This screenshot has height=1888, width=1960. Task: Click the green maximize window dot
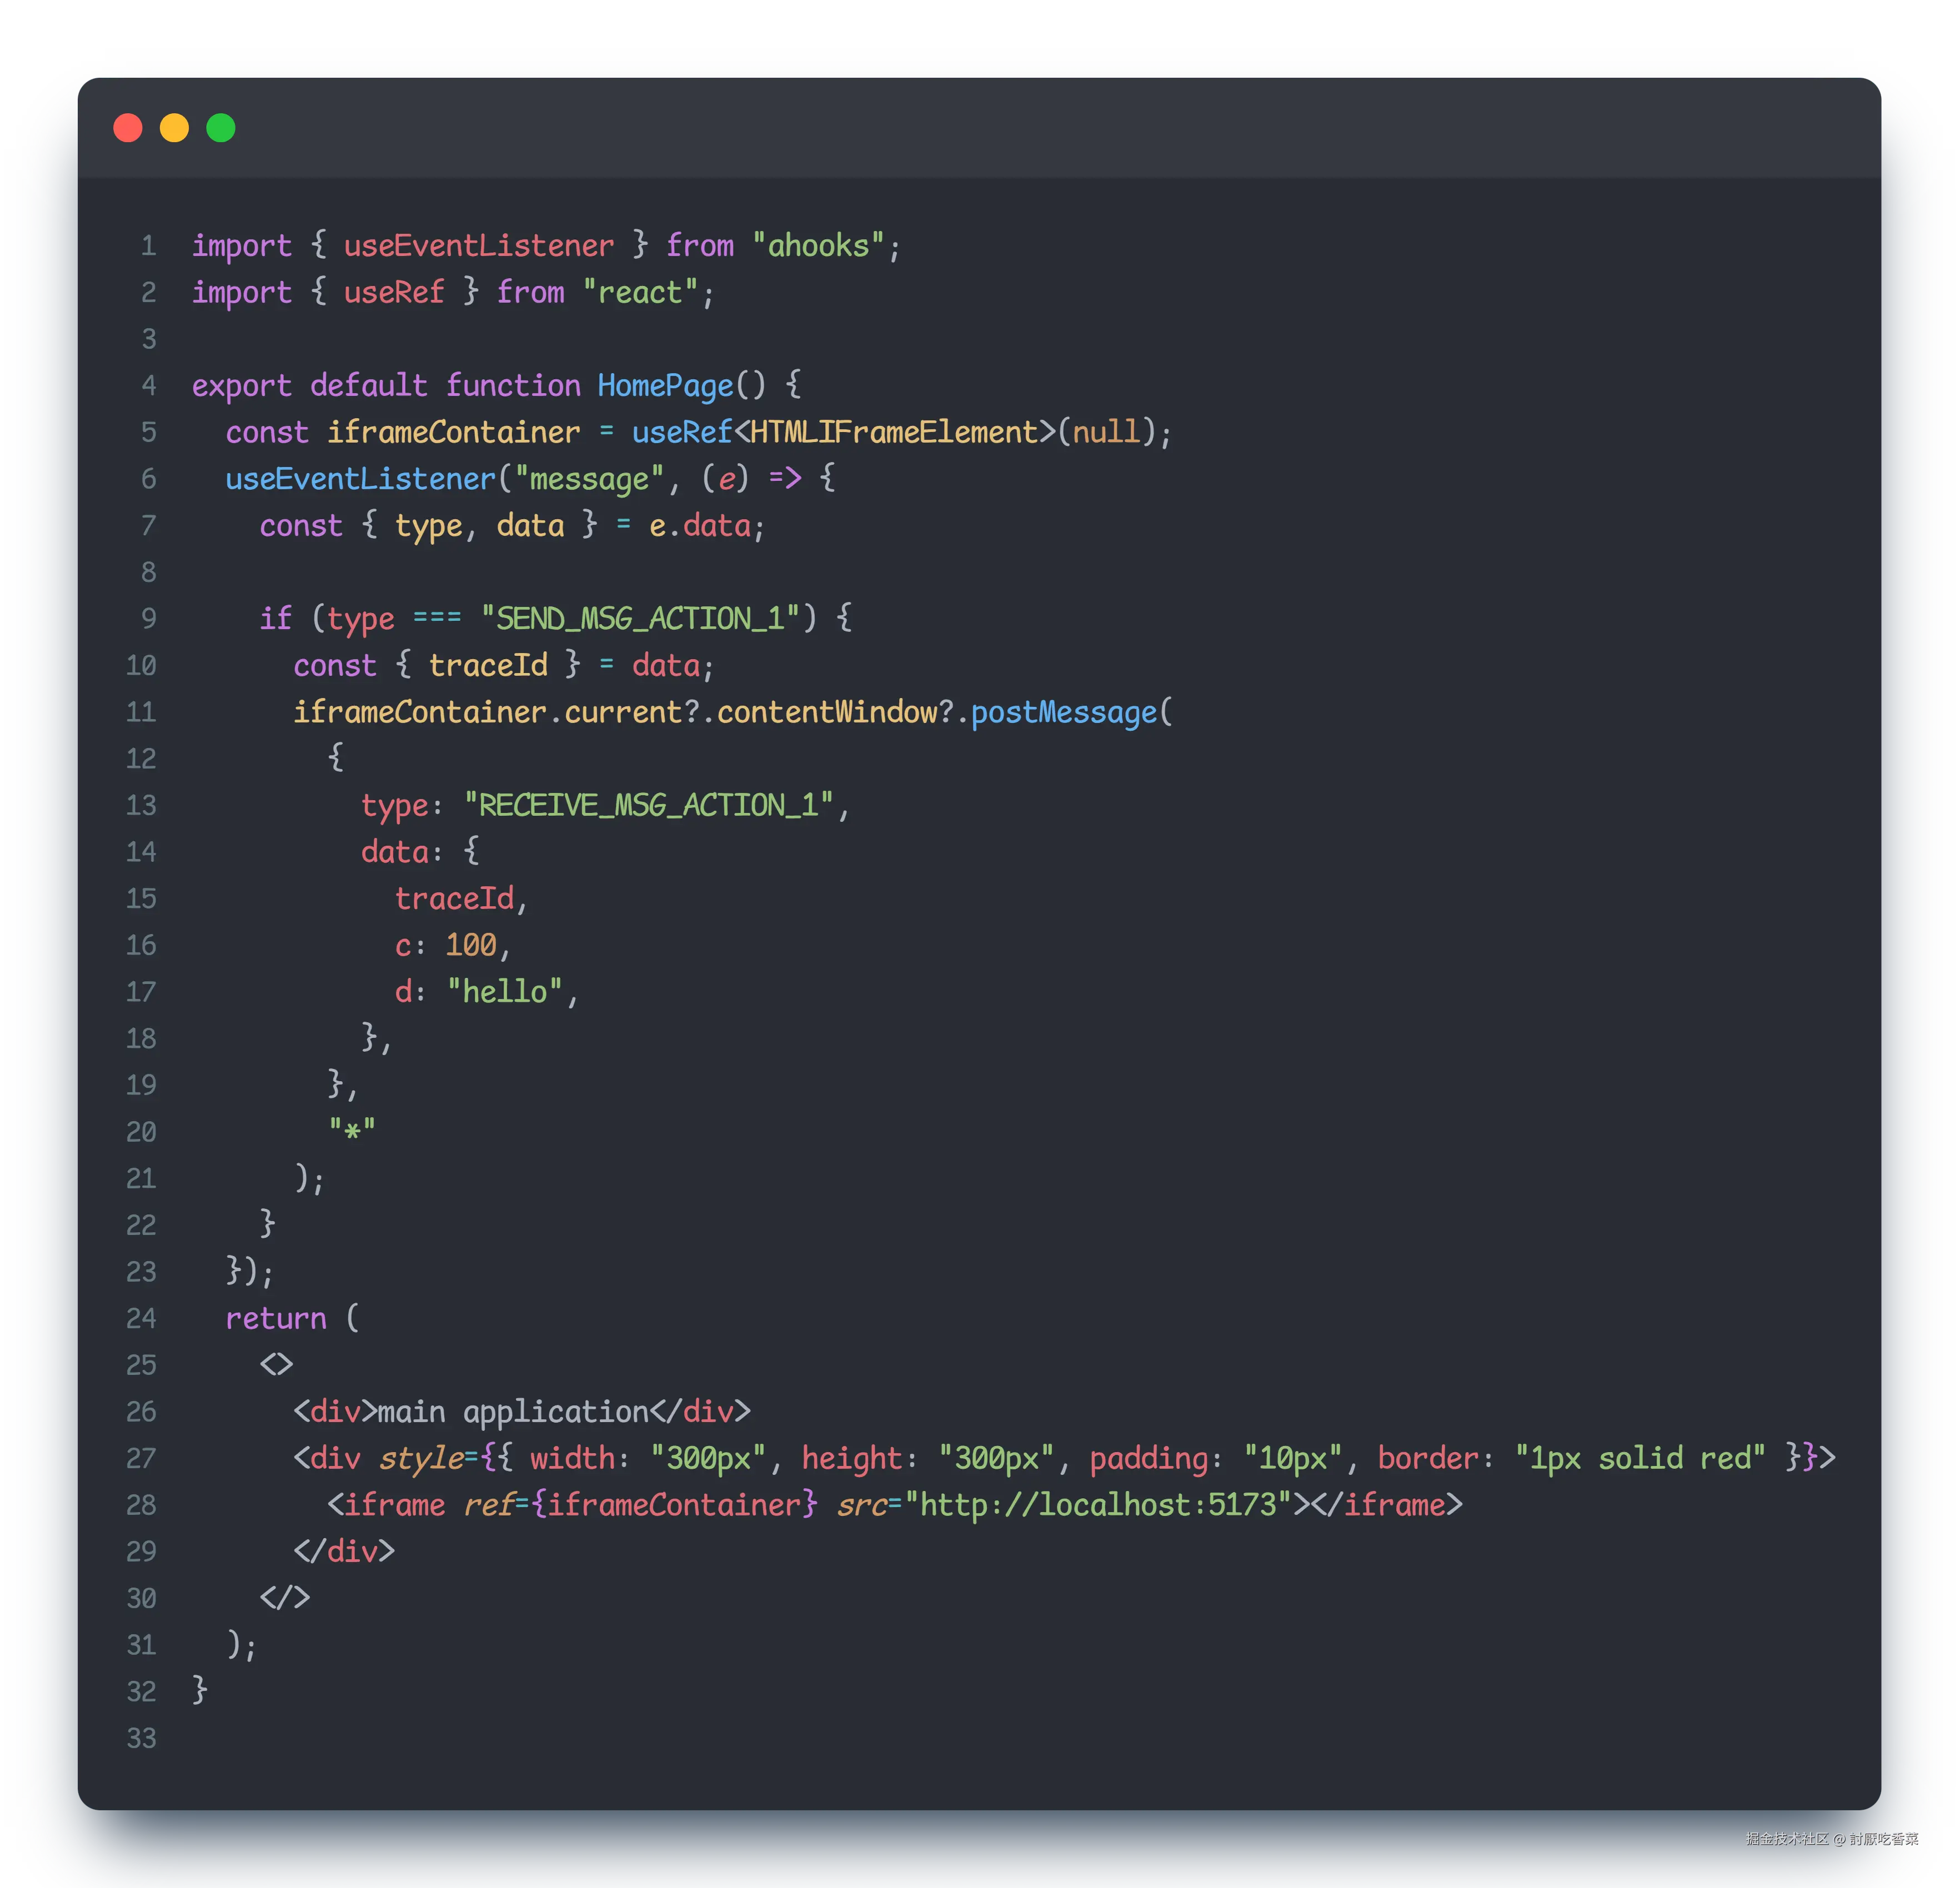221,128
